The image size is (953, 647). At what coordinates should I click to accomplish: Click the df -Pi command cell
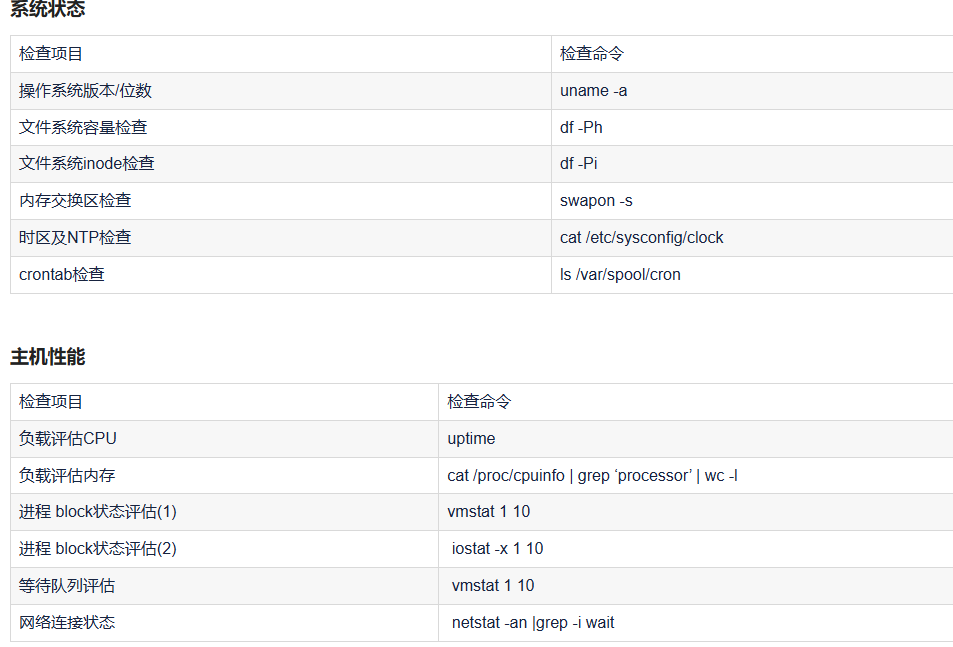click(x=579, y=164)
